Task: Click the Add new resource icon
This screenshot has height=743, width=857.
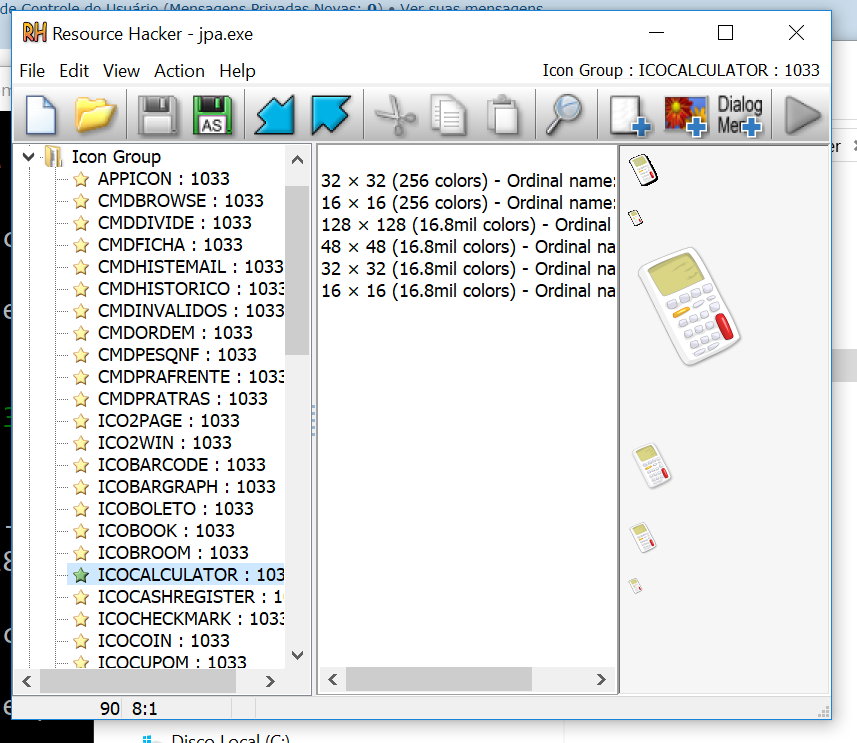Action: coord(630,115)
